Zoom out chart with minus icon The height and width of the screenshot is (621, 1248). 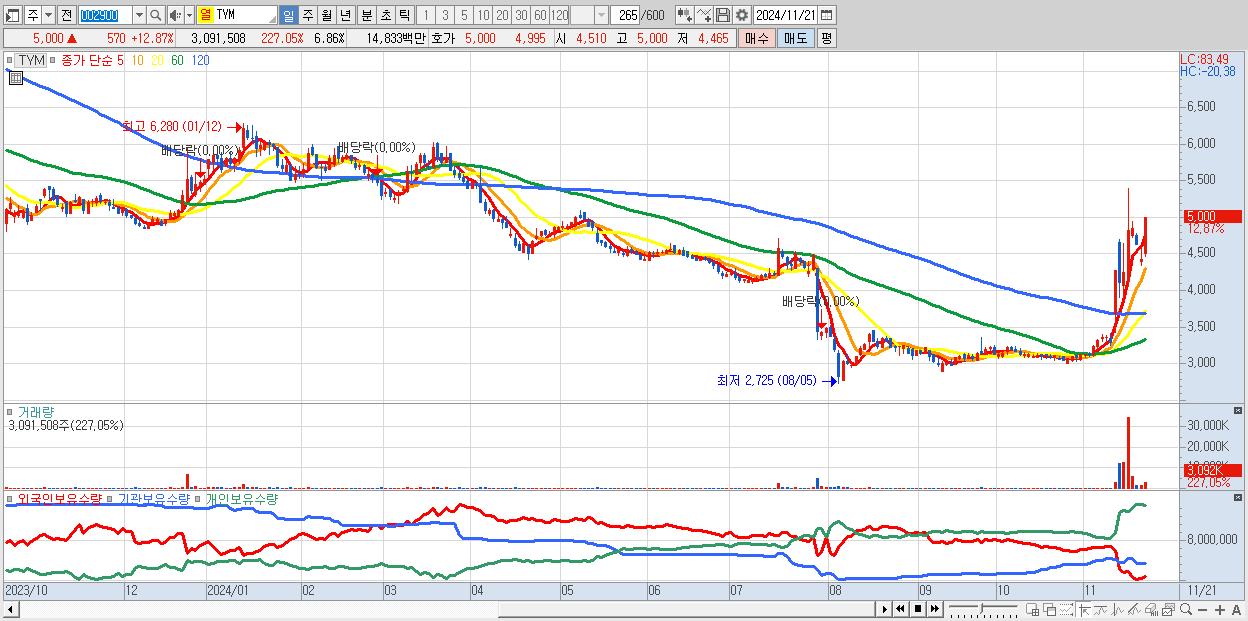tap(1202, 609)
